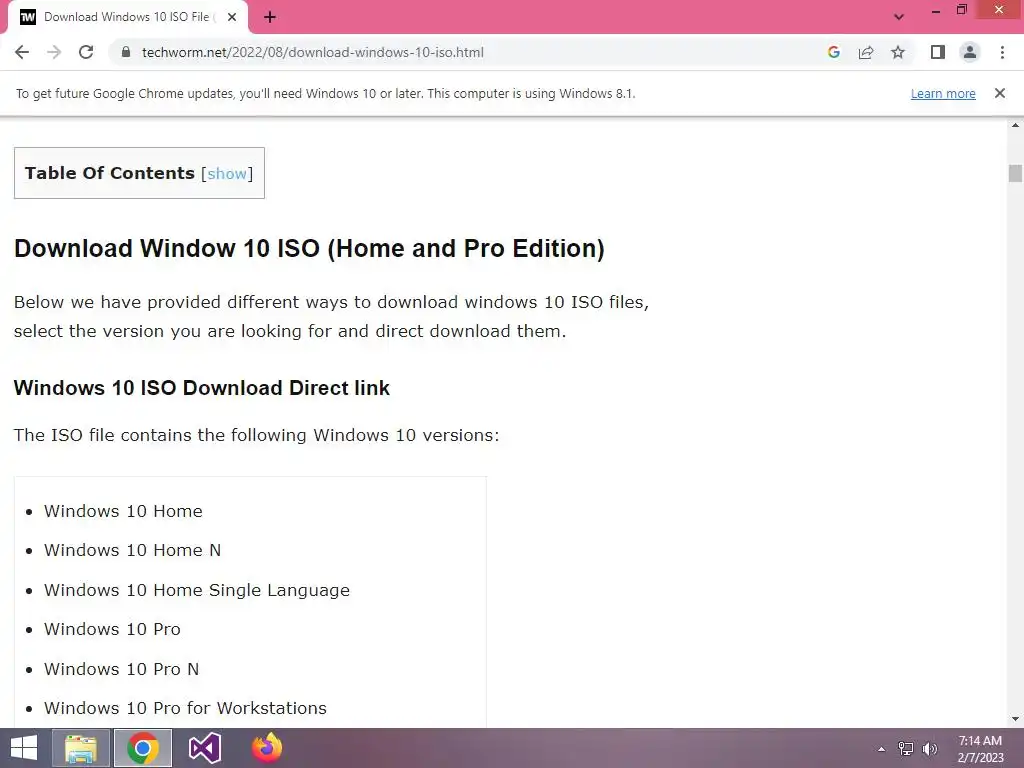Click the vertical scrollbar thumb
This screenshot has width=1024, height=768.
pyautogui.click(x=1015, y=173)
